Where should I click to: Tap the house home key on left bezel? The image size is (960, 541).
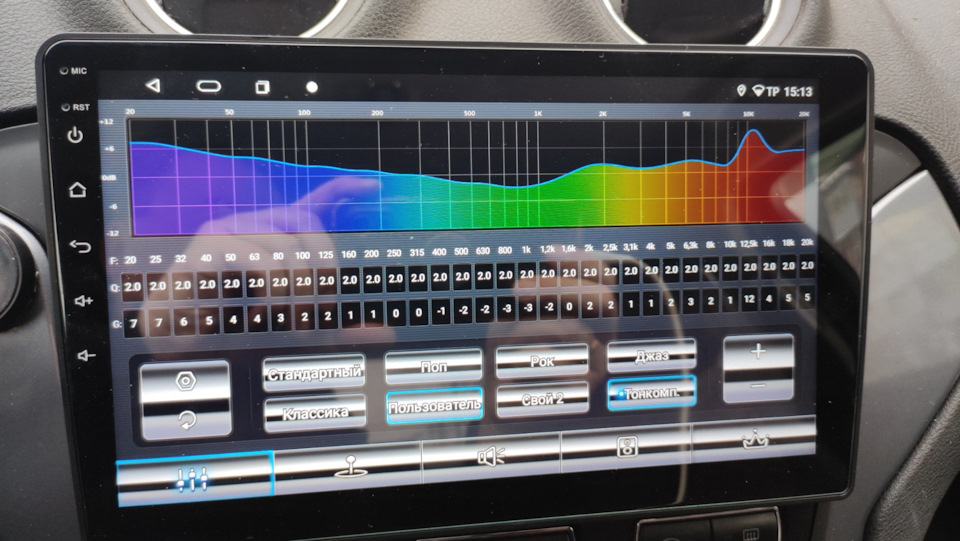pyautogui.click(x=77, y=190)
